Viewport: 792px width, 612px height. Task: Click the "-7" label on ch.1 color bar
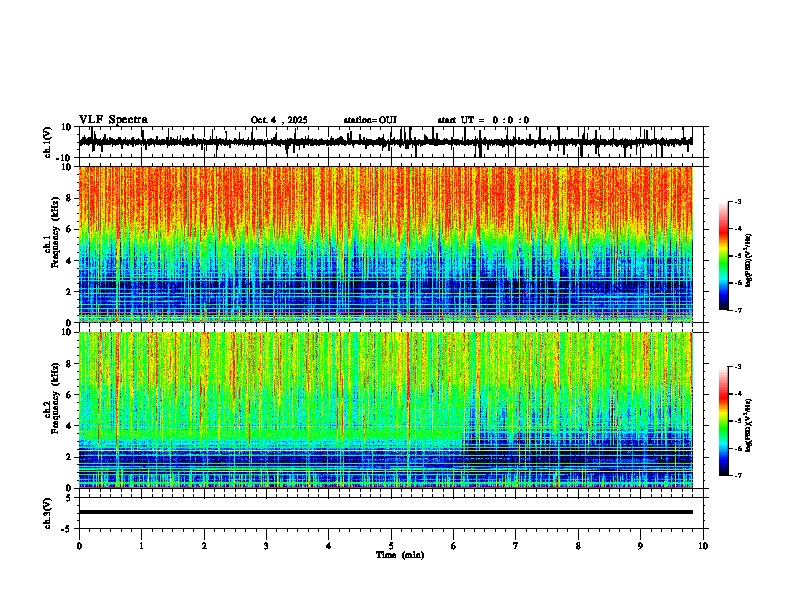click(x=737, y=310)
